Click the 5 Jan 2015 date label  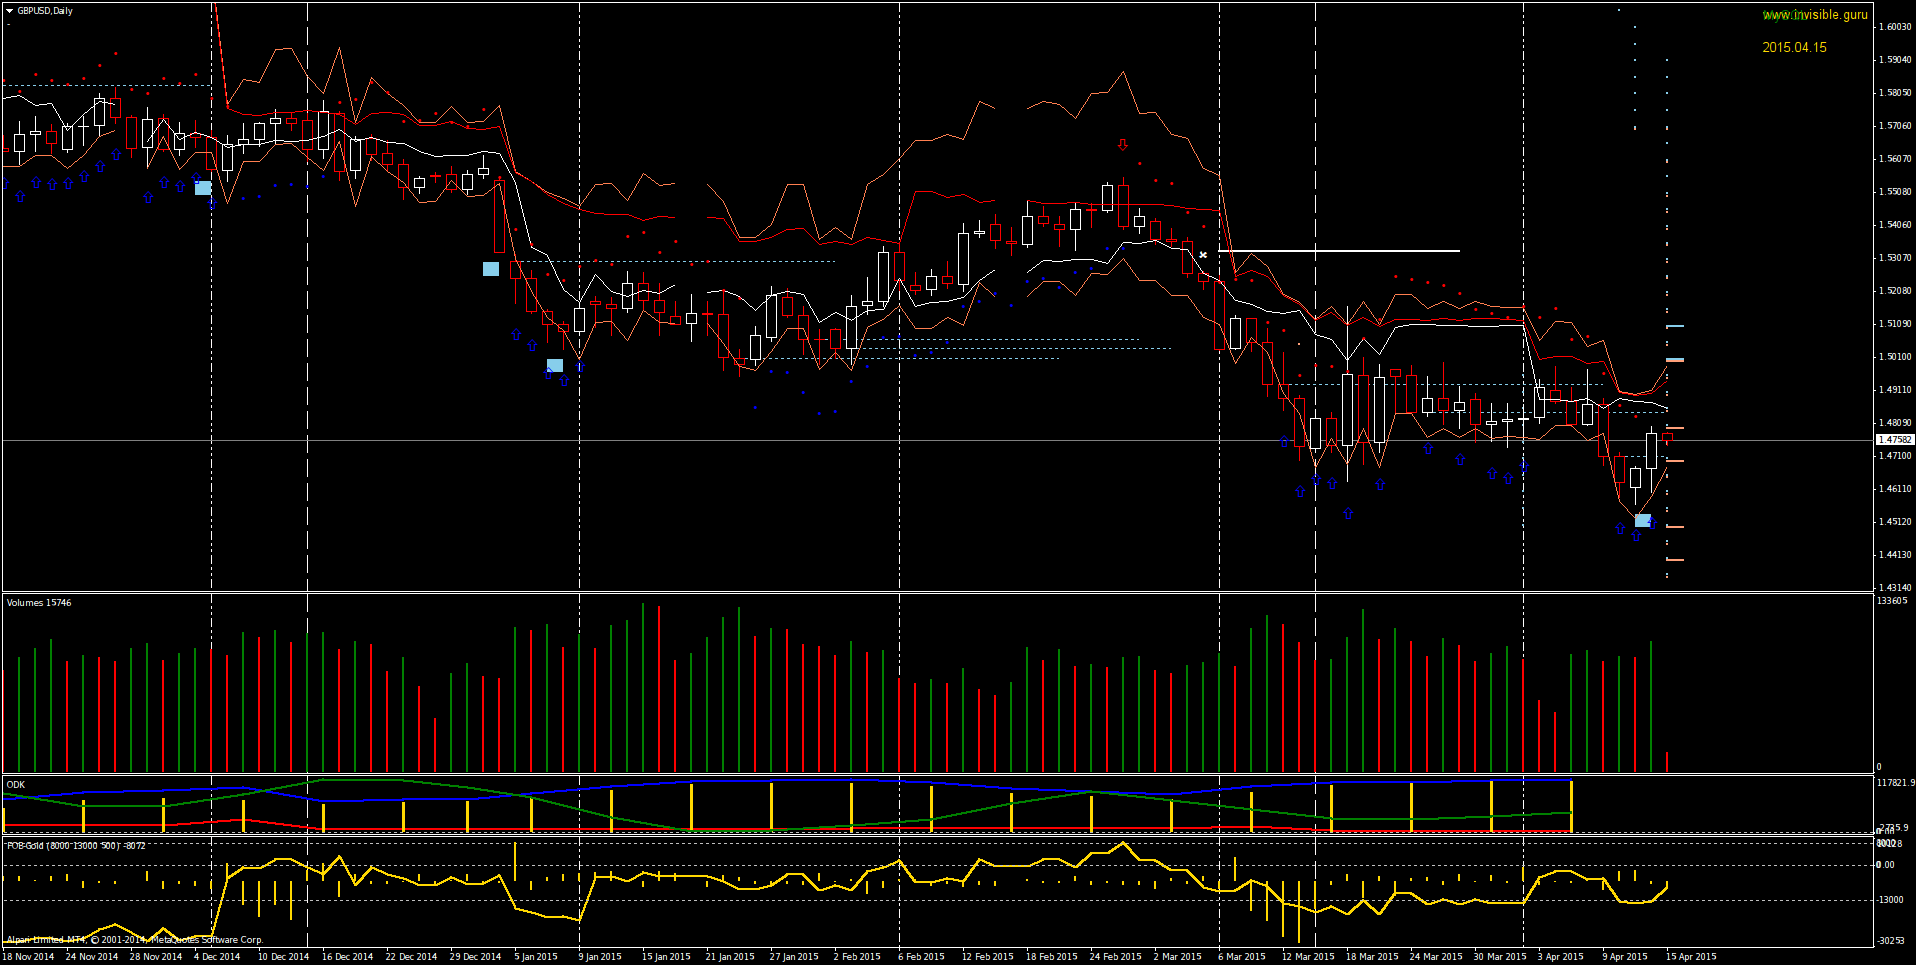(536, 957)
